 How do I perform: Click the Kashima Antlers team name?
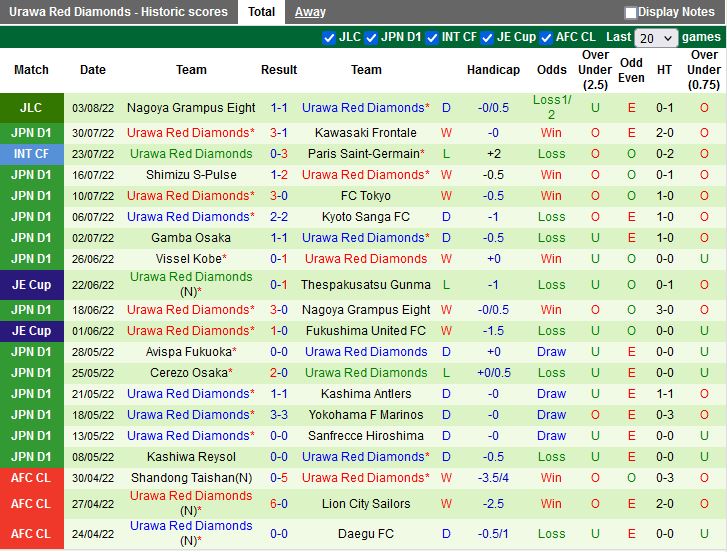tap(365, 394)
